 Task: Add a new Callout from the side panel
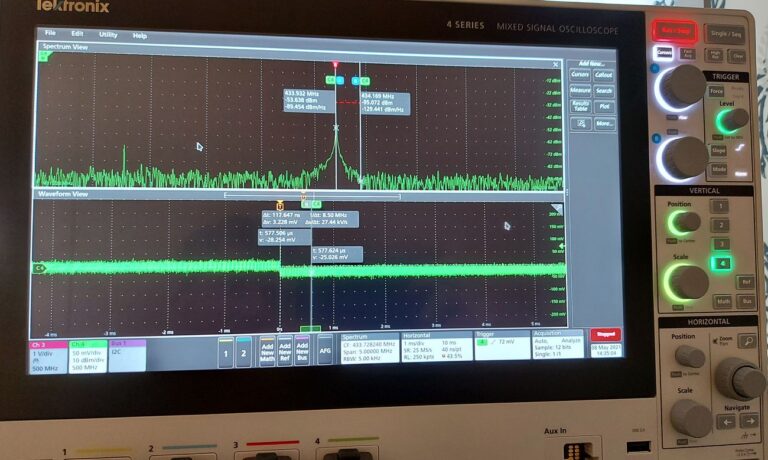603,74
